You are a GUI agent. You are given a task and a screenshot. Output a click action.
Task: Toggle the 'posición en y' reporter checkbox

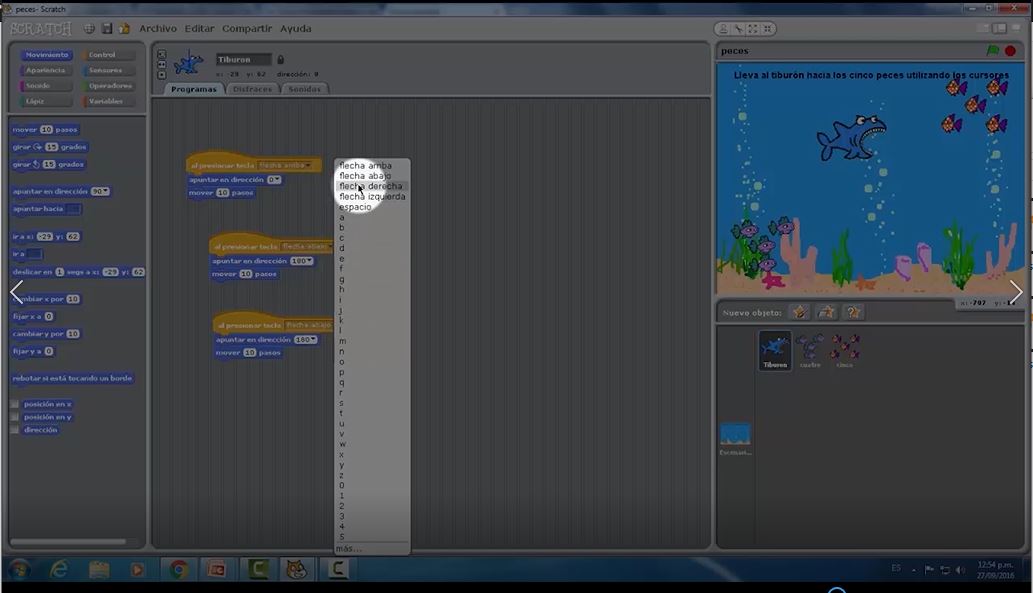[x=14, y=417]
